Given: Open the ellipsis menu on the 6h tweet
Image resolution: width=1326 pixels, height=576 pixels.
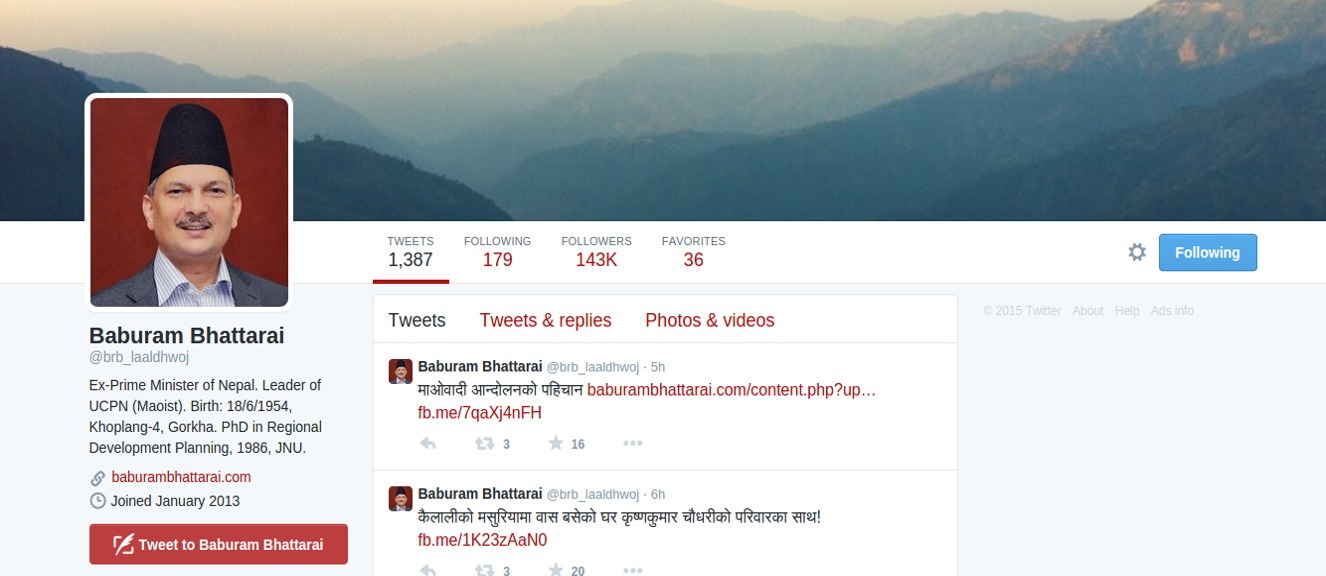Looking at the screenshot, I should click(x=632, y=570).
